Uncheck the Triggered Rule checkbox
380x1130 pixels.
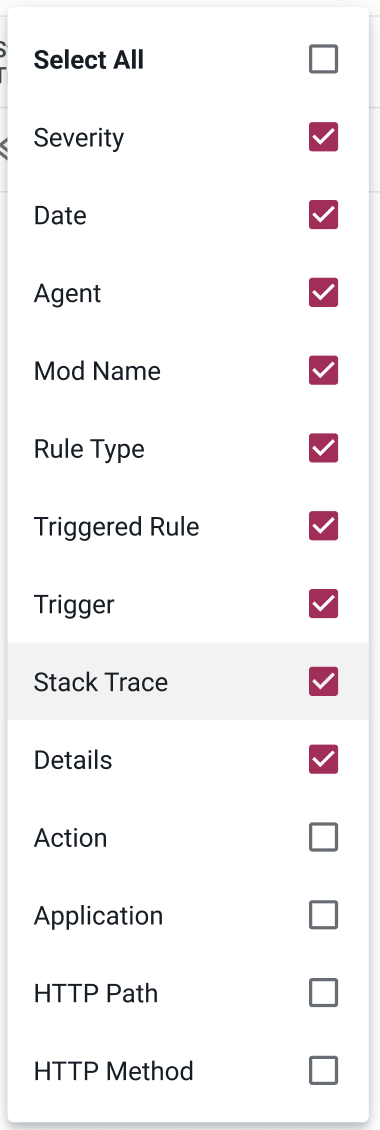(323, 526)
